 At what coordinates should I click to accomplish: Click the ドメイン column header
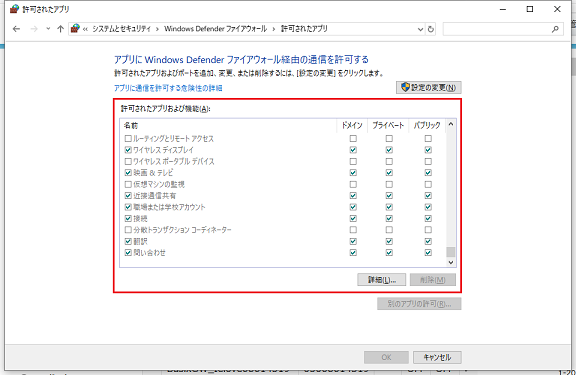pyautogui.click(x=352, y=126)
